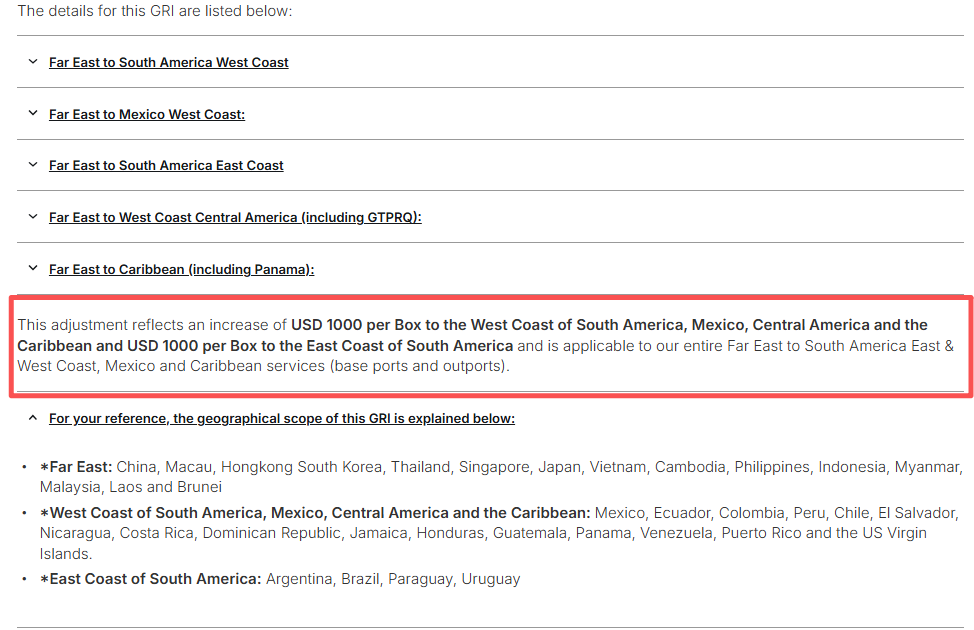Expand the Far East to Mexico West Coast section title
The width and height of the screenshot is (974, 630).
(147, 114)
